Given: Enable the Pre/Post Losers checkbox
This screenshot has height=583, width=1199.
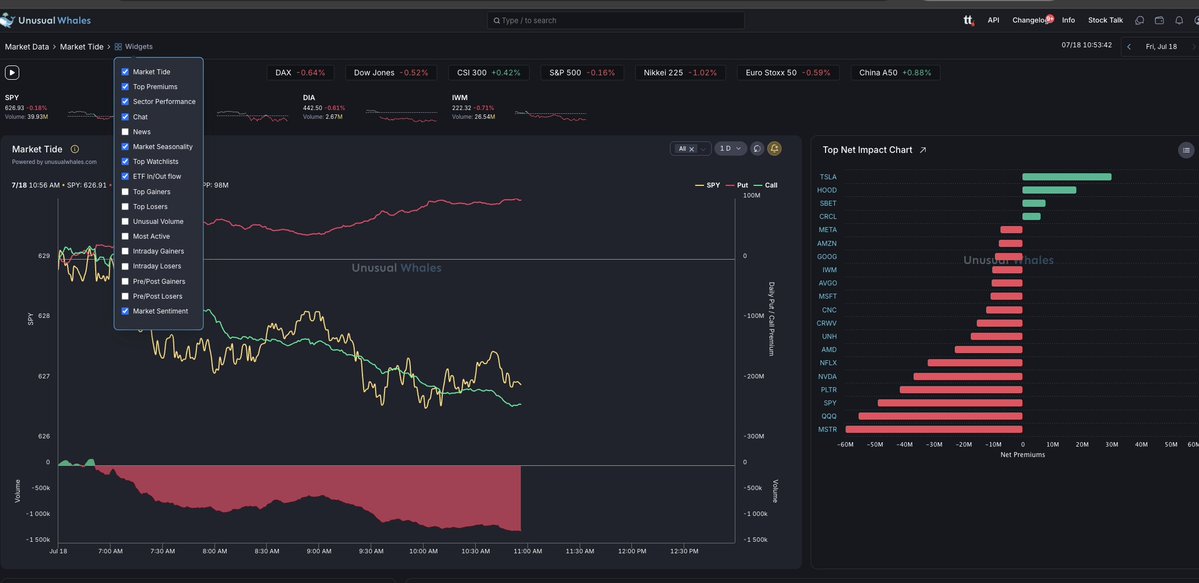Looking at the screenshot, I should (125, 296).
